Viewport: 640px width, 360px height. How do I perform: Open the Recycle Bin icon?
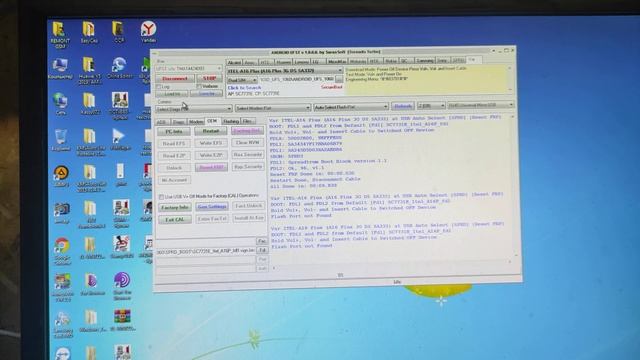tap(60, 140)
